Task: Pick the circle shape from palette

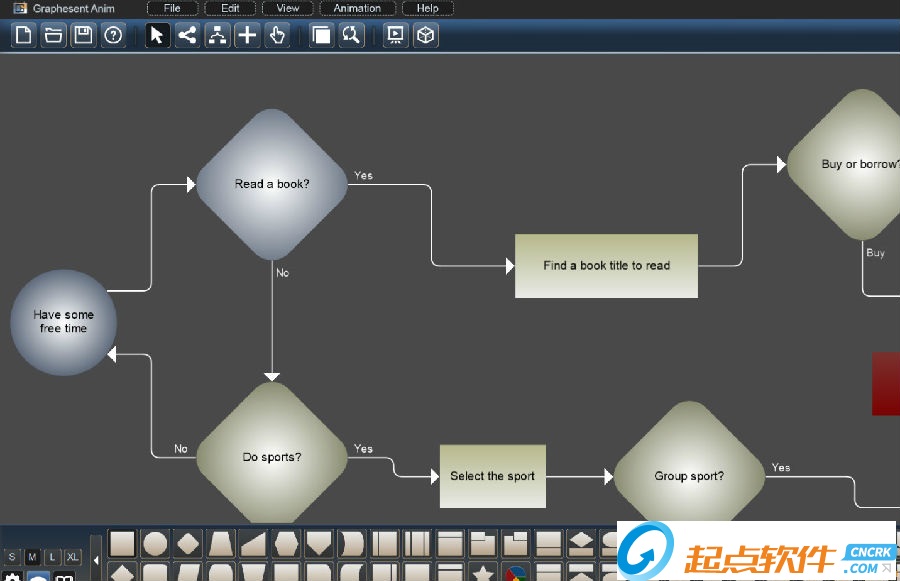Action: [155, 544]
